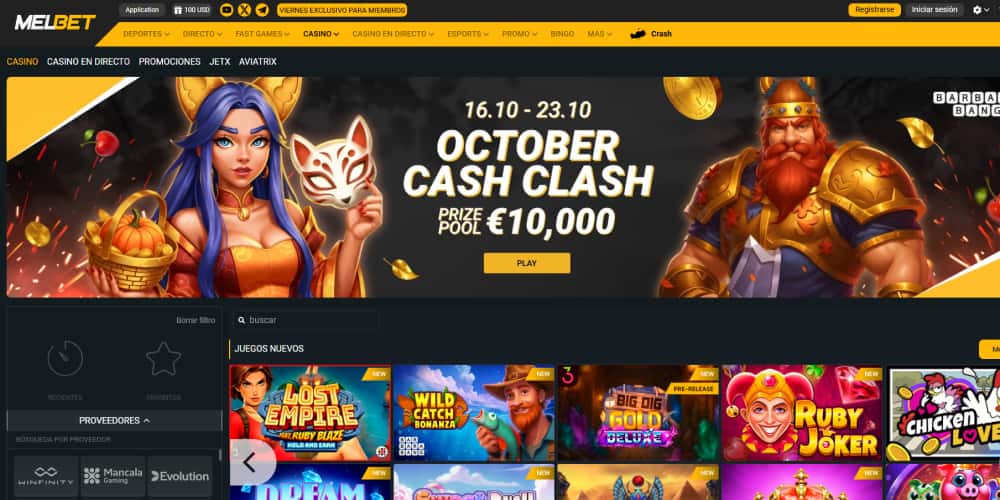The width and height of the screenshot is (1000, 500).
Task: Open the Ruby Joker game thumbnail
Action: pyautogui.click(x=802, y=413)
